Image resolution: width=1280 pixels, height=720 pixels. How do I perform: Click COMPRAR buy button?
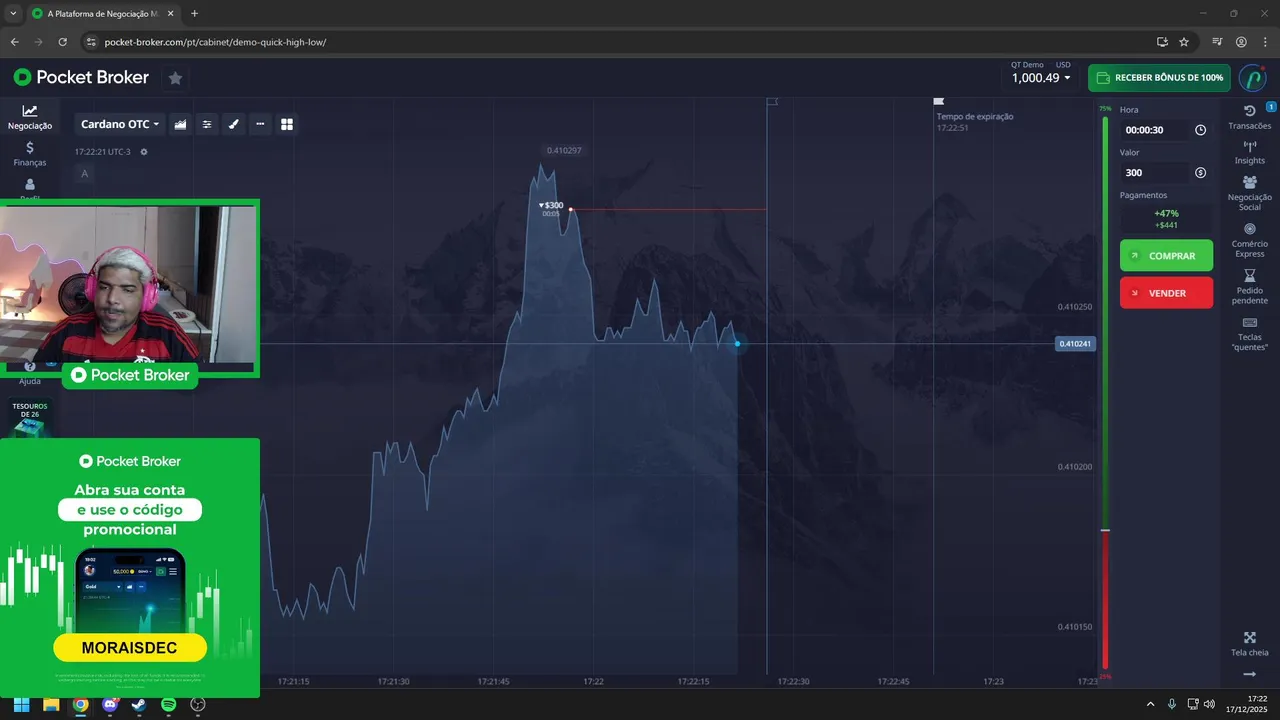tap(1166, 256)
